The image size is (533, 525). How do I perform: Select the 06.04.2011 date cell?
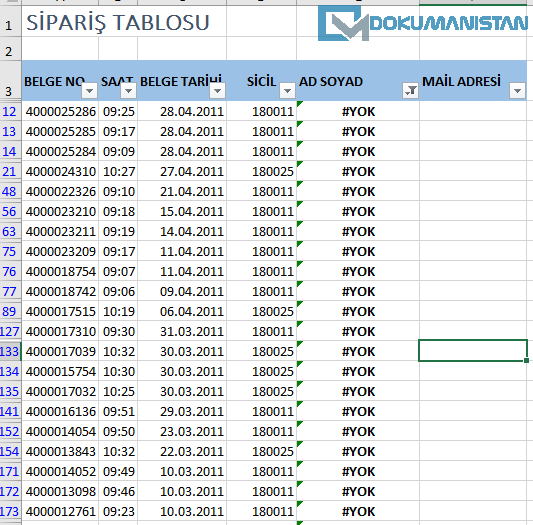182,311
